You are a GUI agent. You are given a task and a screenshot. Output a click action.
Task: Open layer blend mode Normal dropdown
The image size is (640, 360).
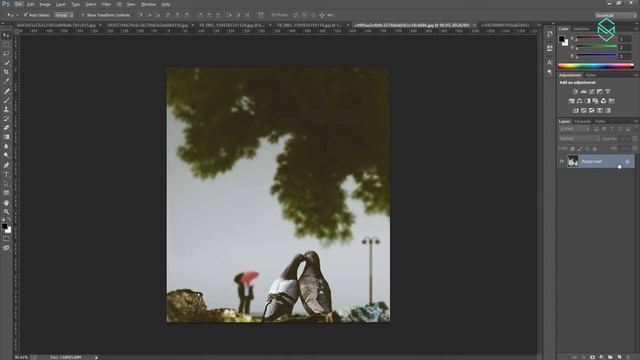(579, 139)
